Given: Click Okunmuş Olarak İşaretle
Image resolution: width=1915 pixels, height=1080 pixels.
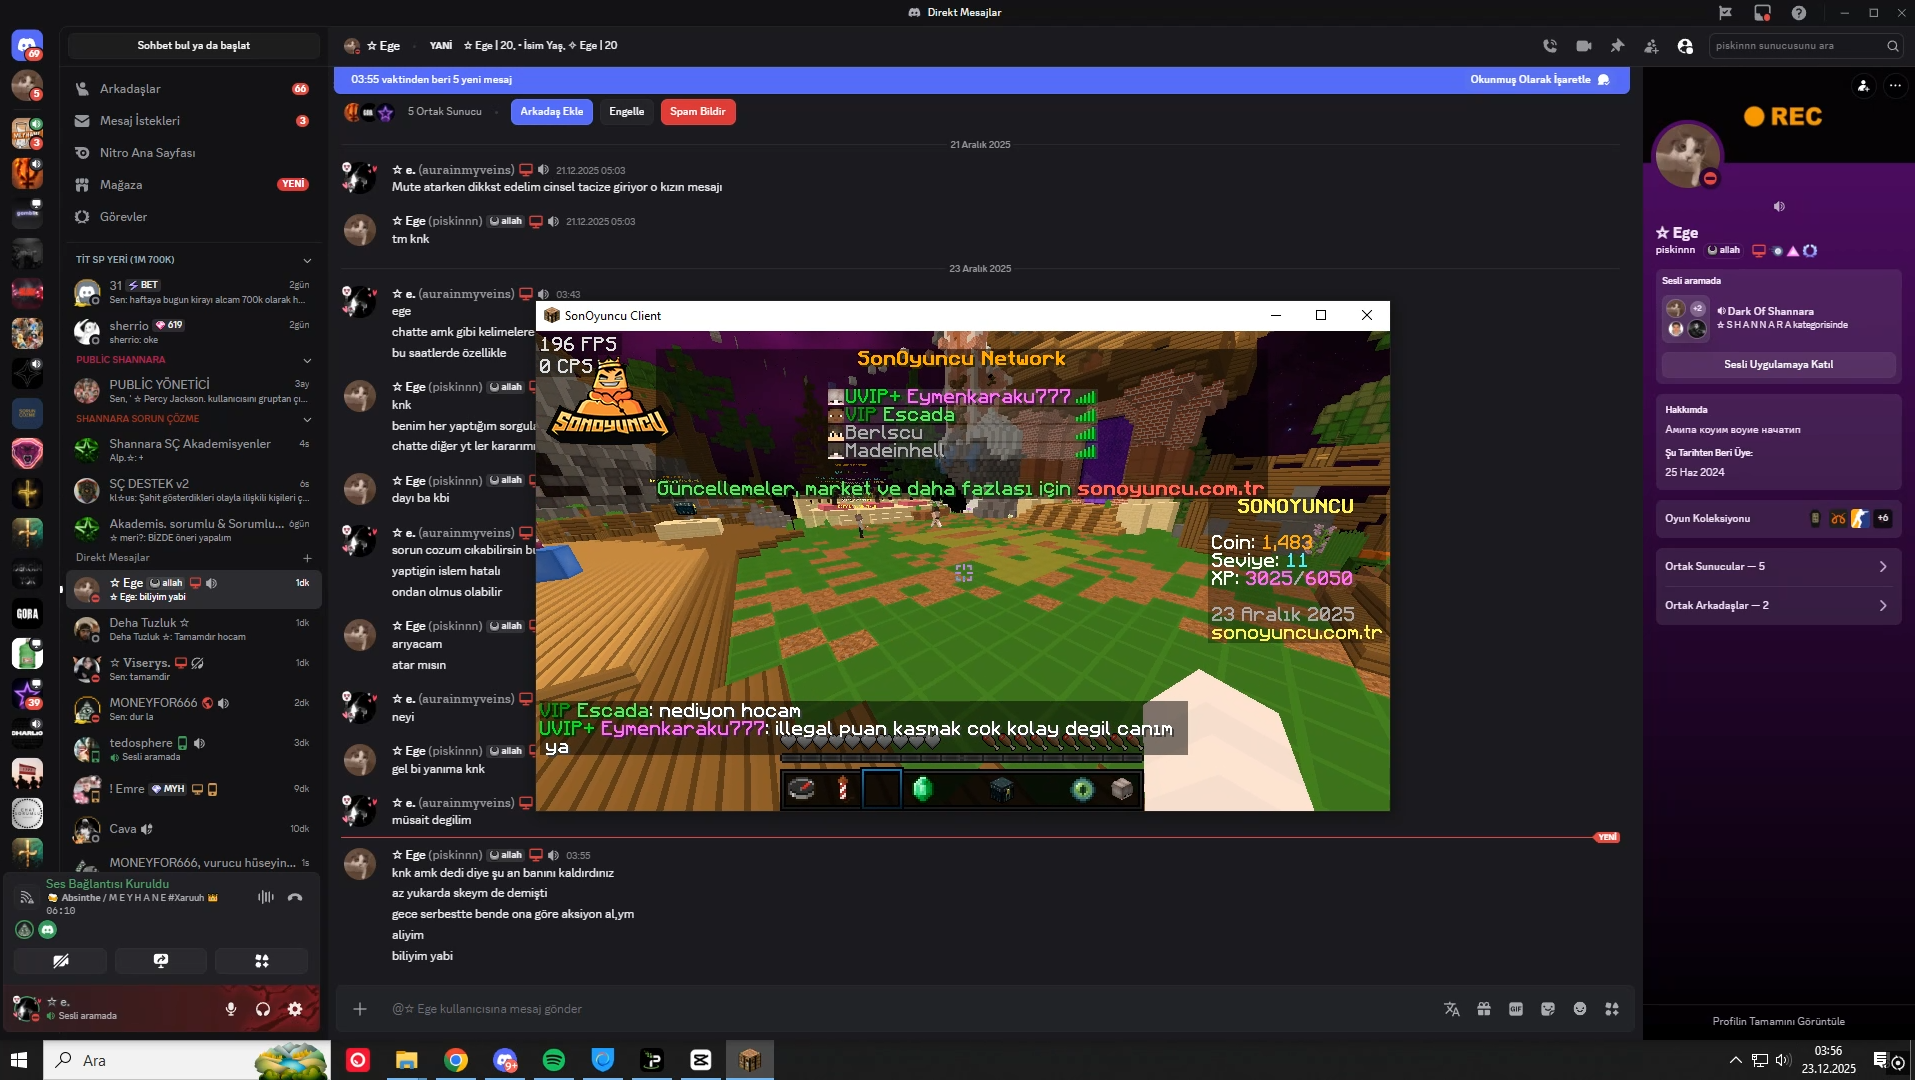Looking at the screenshot, I should 1539,80.
